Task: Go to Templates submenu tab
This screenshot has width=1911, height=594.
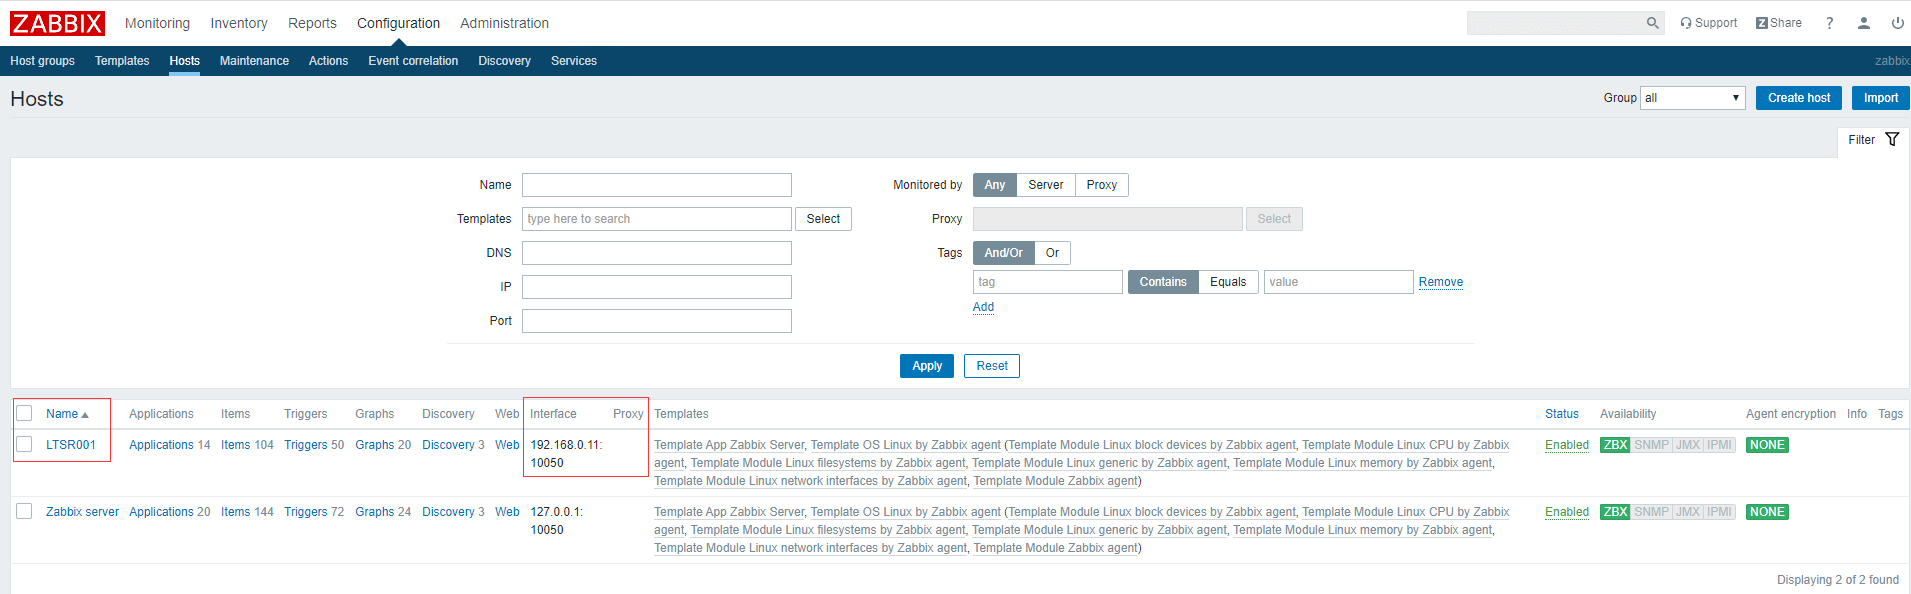Action: pos(122,61)
